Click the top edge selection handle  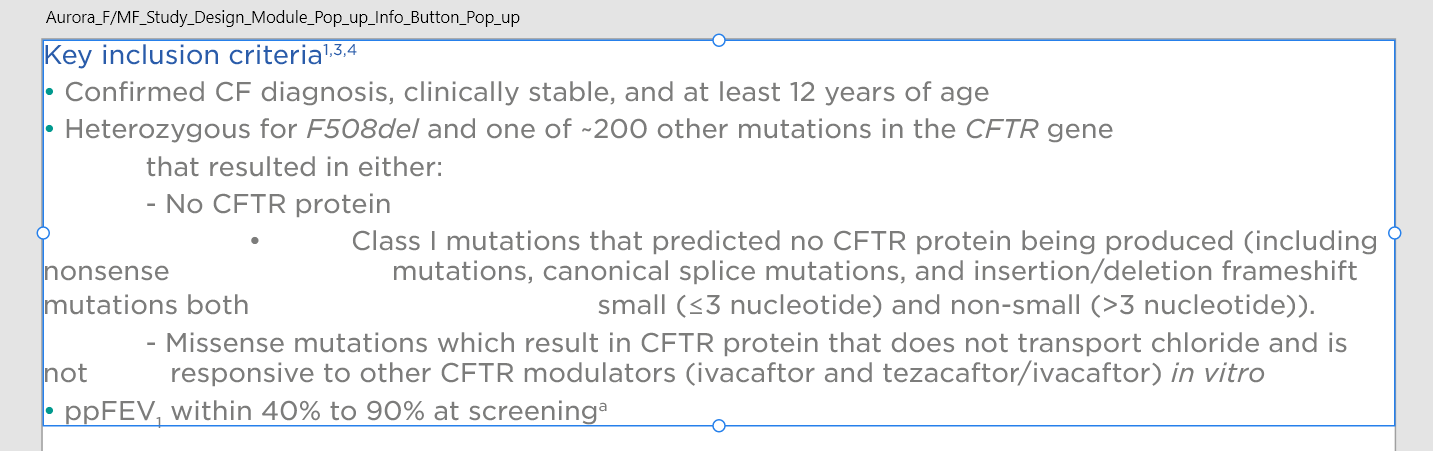(x=718, y=40)
